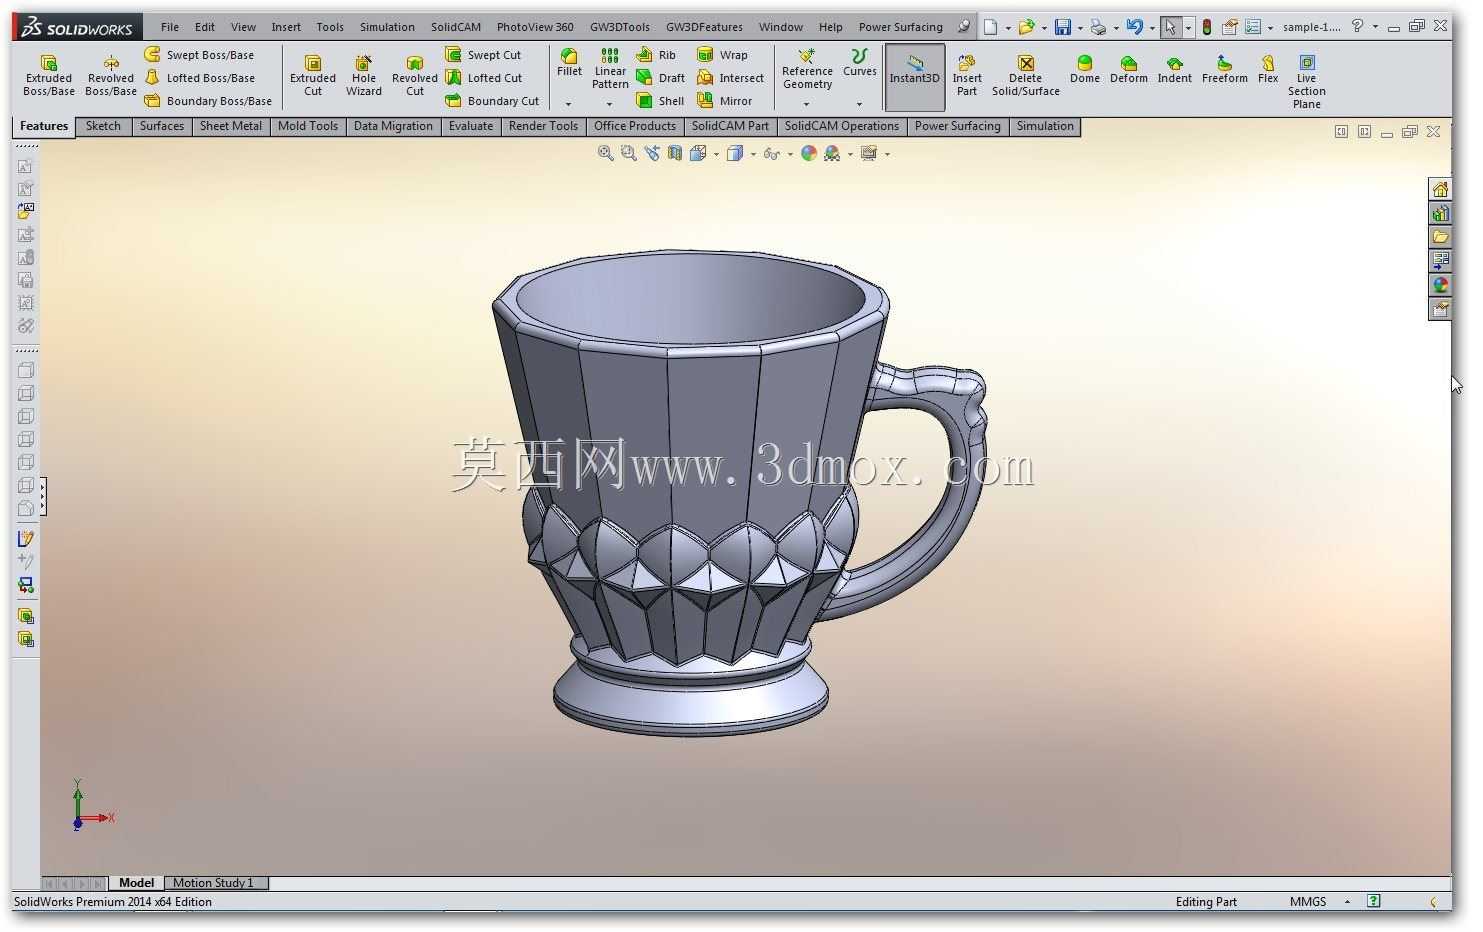Select the Flex feature

(1268, 70)
